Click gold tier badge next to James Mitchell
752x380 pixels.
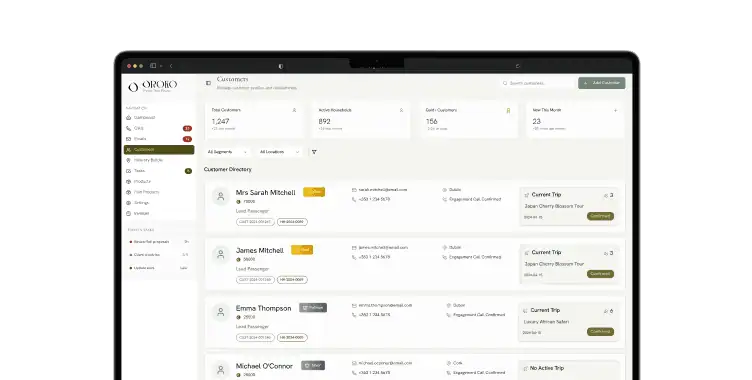coord(302,250)
